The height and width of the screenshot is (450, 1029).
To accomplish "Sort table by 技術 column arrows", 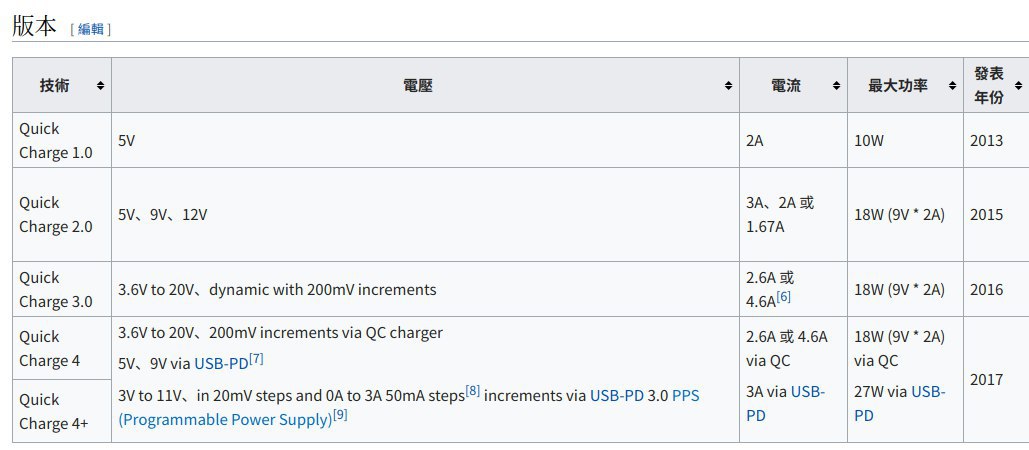I will click(100, 85).
